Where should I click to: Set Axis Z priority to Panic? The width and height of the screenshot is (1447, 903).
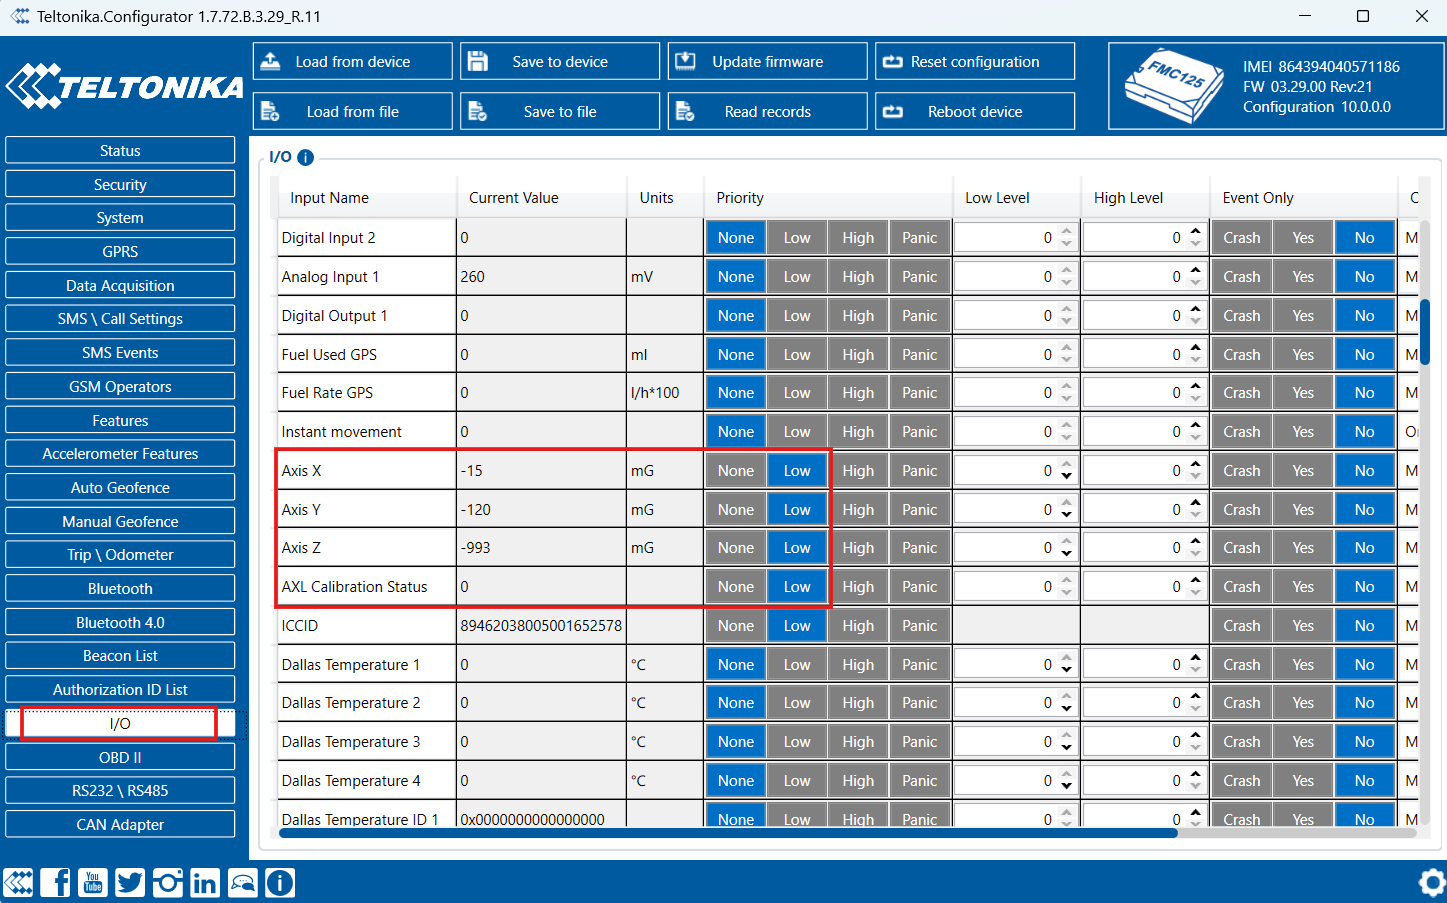(920, 548)
